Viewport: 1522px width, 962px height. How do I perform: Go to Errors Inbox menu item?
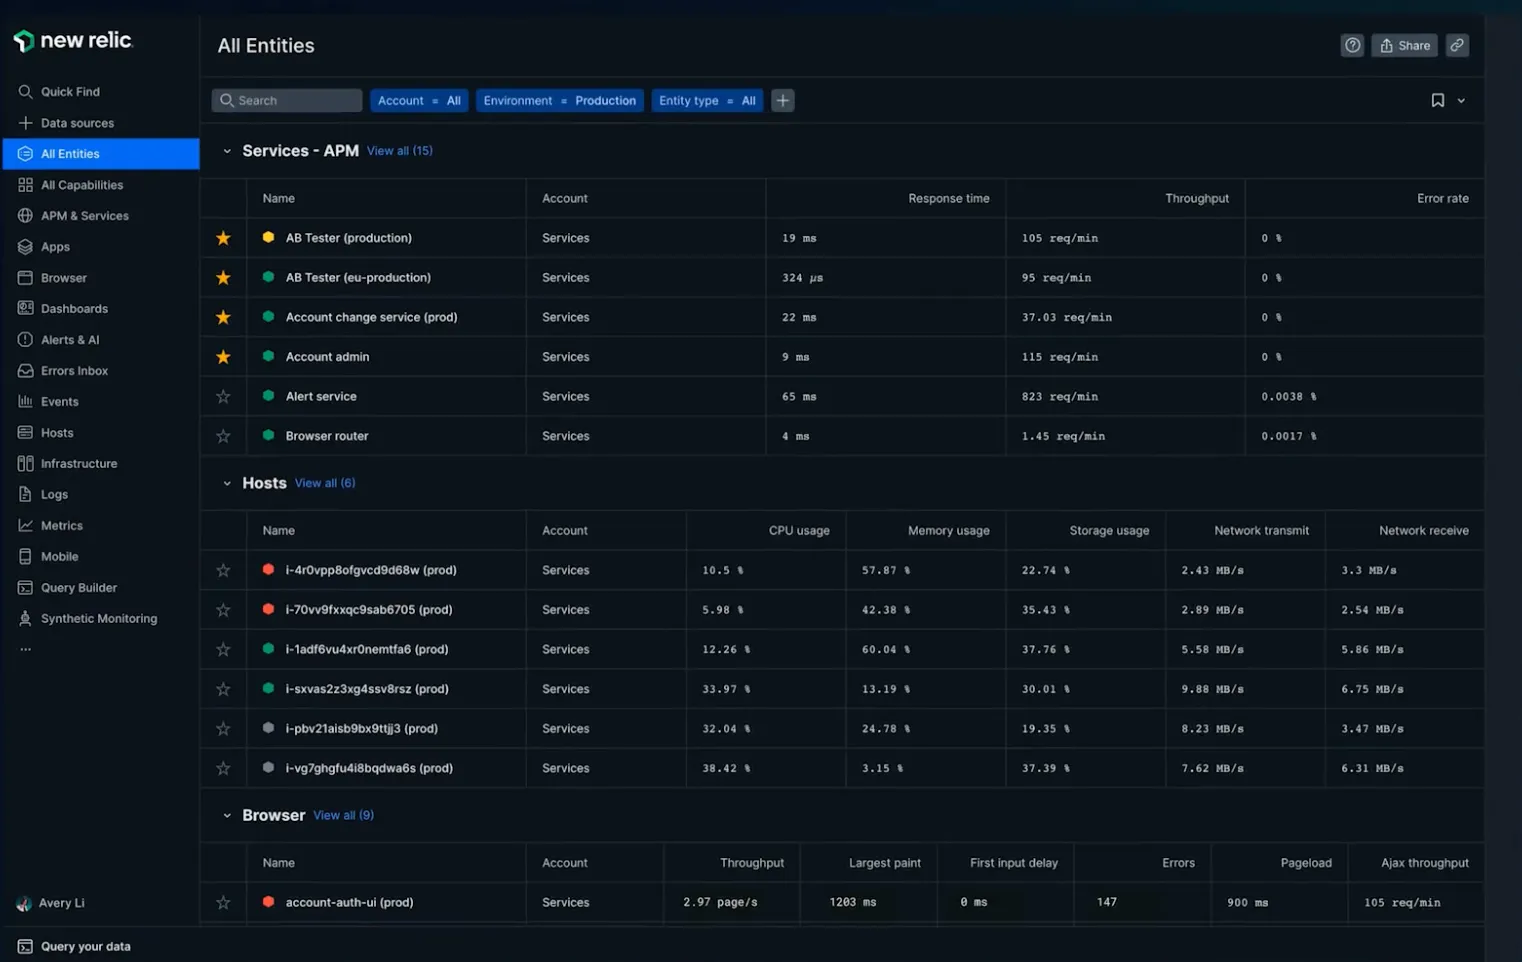click(x=74, y=370)
